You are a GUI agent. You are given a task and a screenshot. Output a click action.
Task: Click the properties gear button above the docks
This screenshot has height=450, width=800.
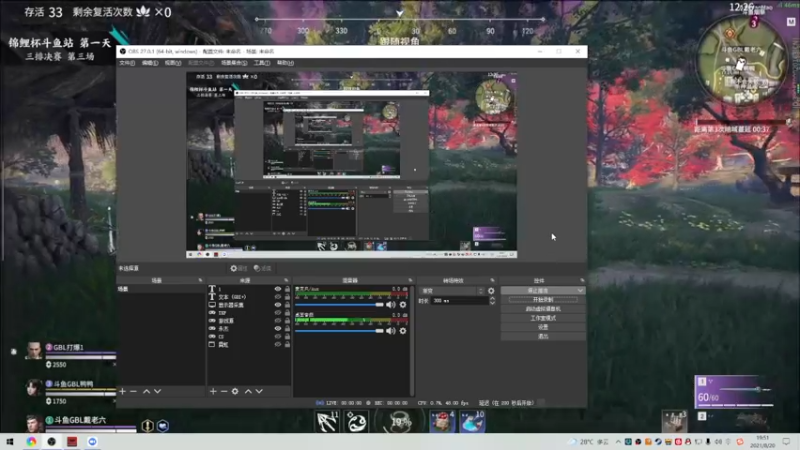coord(238,268)
